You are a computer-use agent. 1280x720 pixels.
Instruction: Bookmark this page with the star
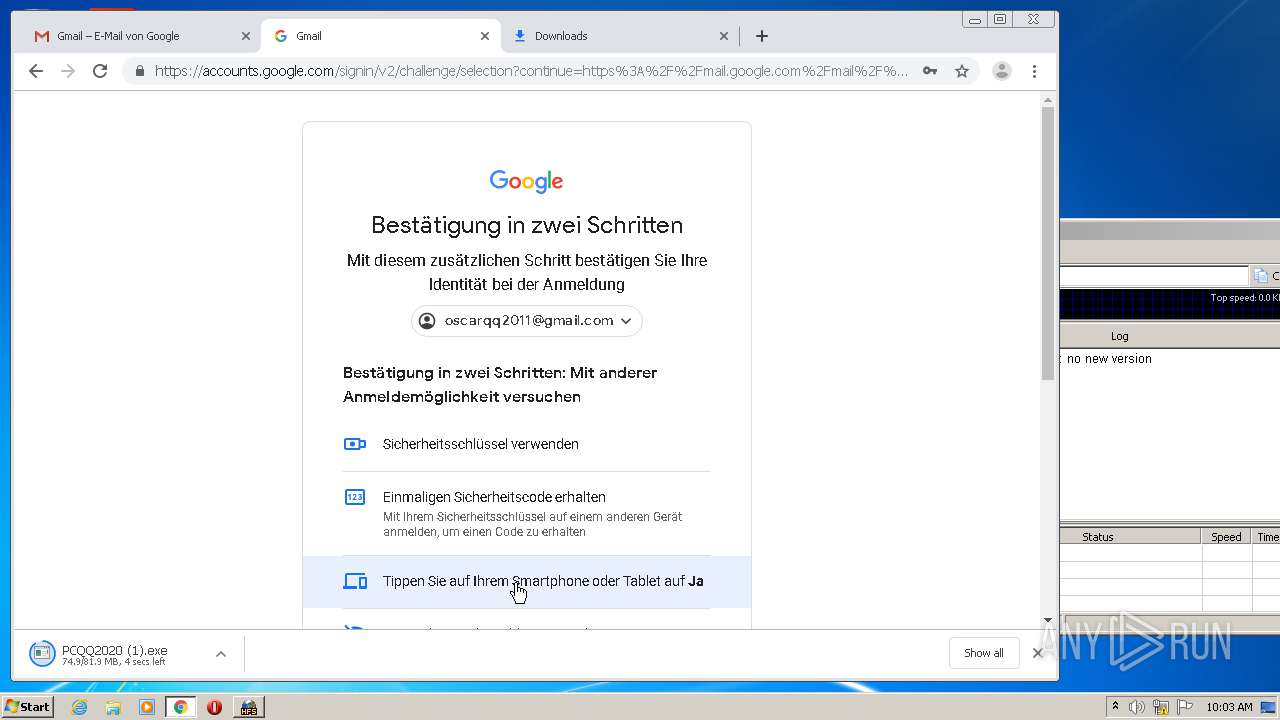pyautogui.click(x=962, y=71)
